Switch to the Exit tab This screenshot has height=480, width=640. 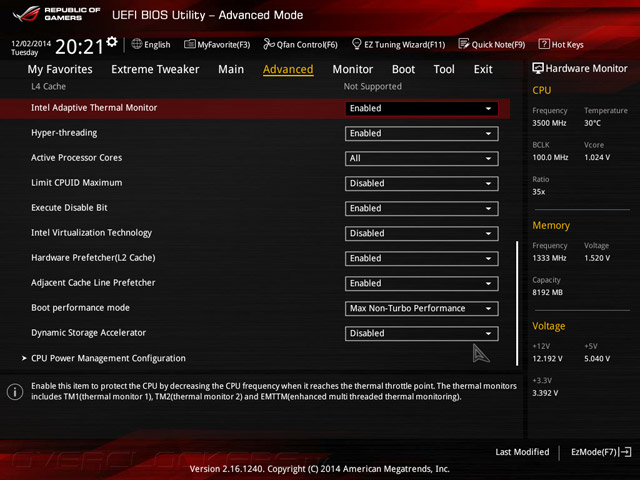(483, 69)
